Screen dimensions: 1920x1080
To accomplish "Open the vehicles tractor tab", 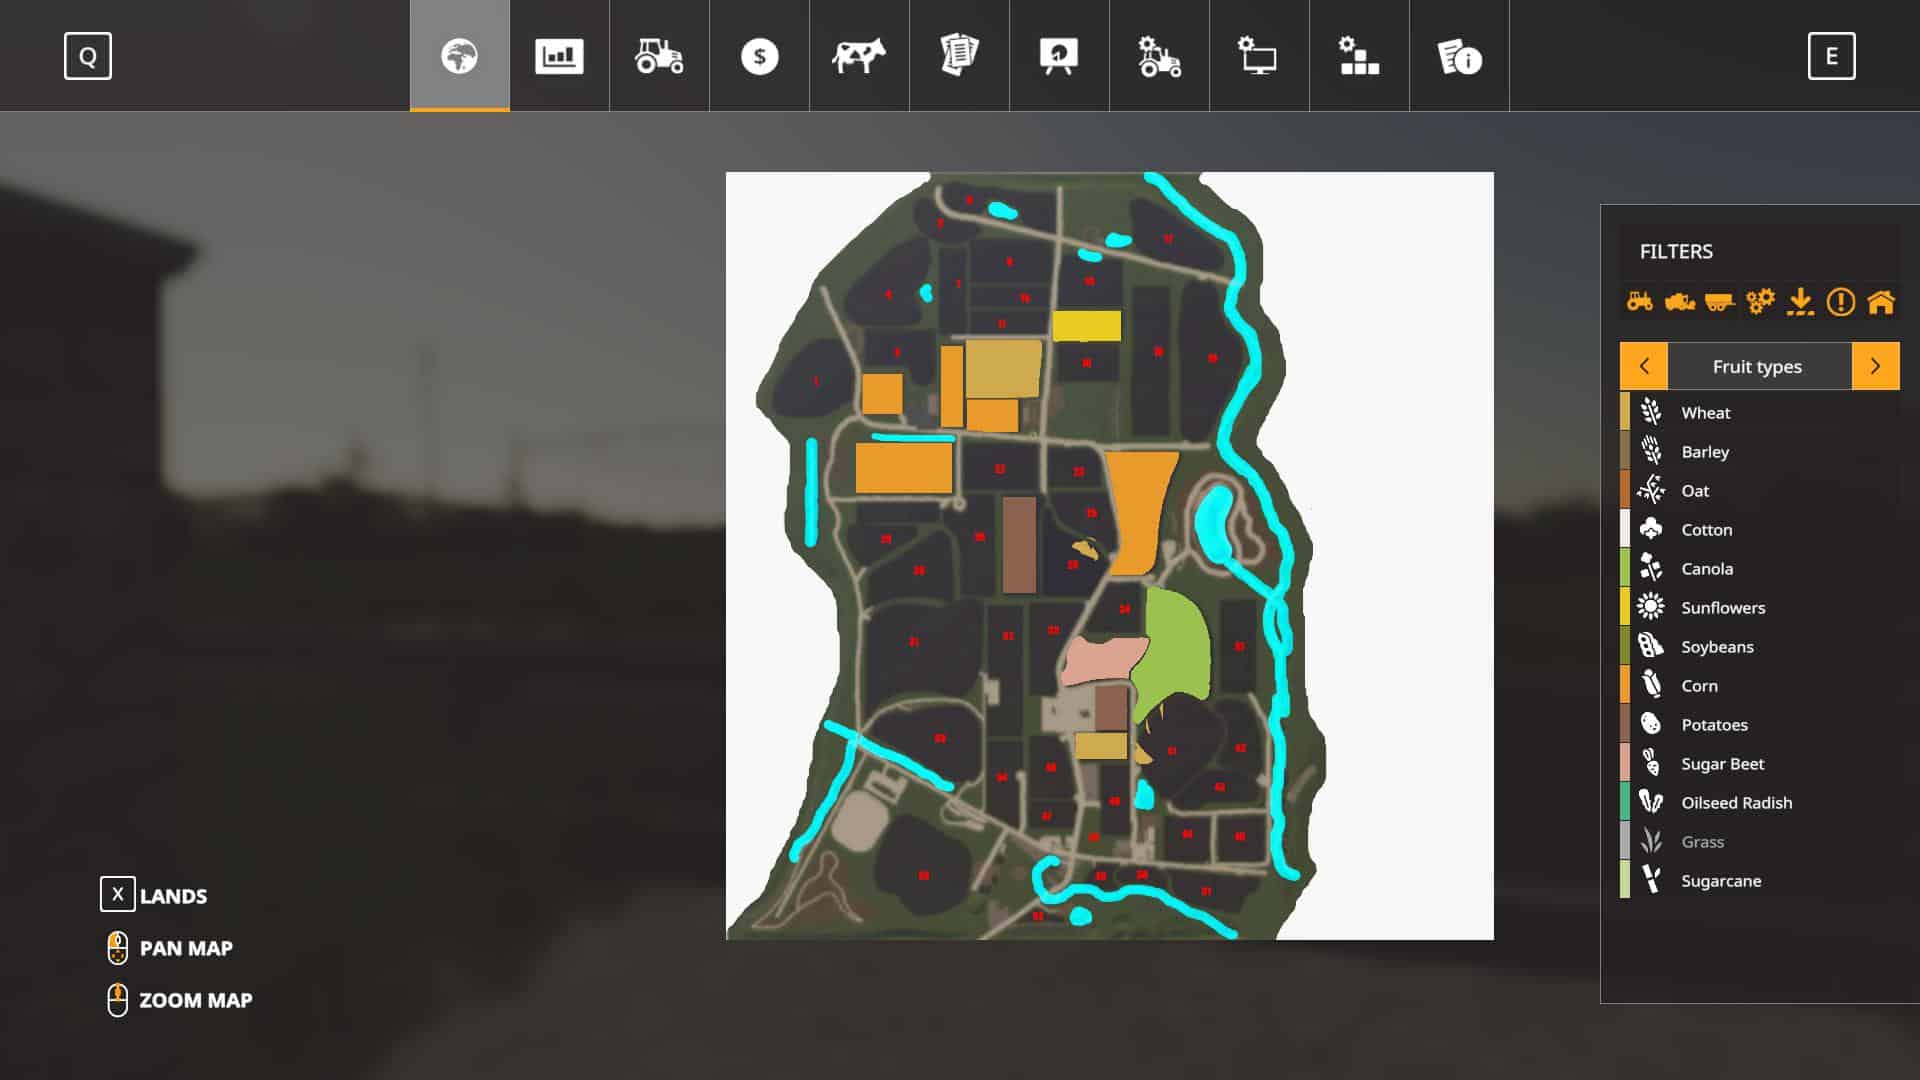I will (659, 56).
